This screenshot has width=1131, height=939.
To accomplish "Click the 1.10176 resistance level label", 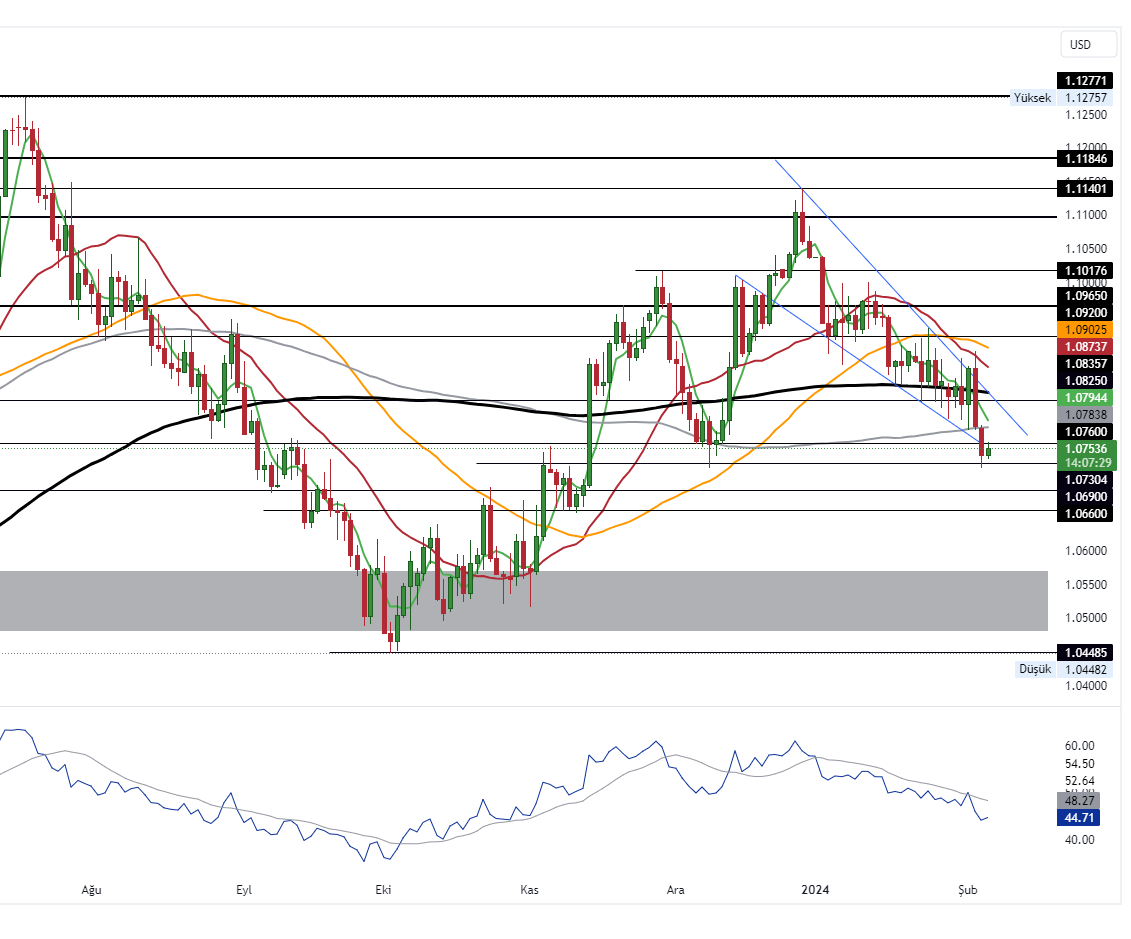I will [x=1085, y=271].
